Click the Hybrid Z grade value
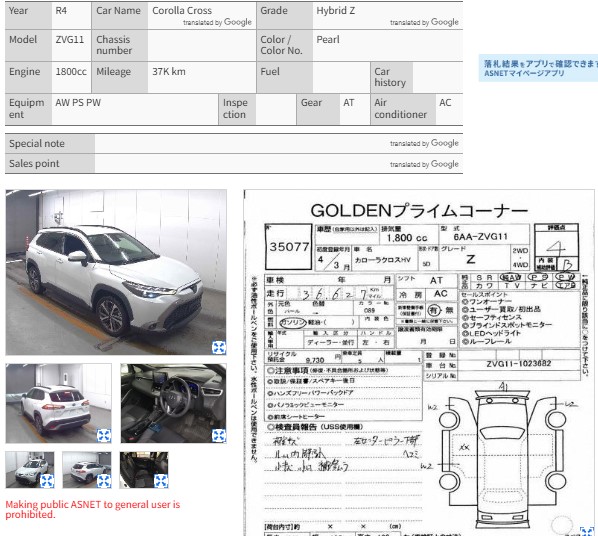Screen dimensions: 598x536 [336, 11]
